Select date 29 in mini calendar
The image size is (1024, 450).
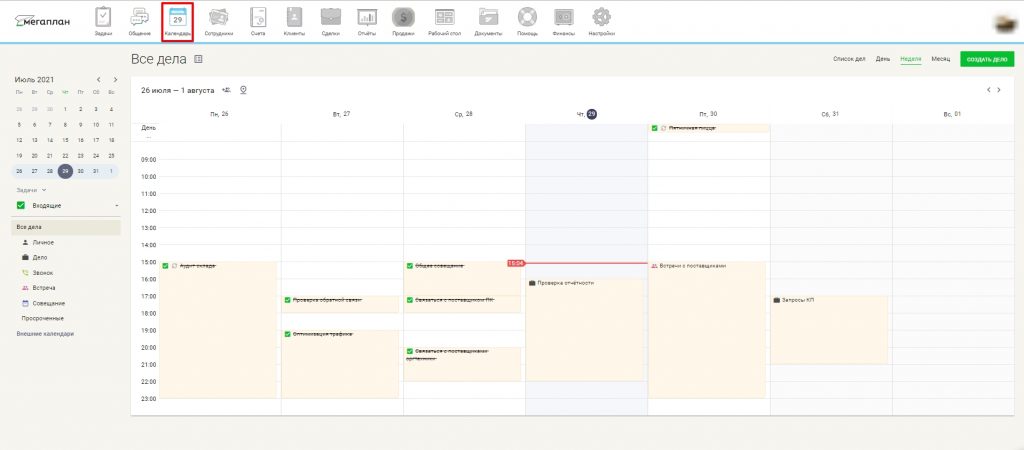(x=65, y=171)
